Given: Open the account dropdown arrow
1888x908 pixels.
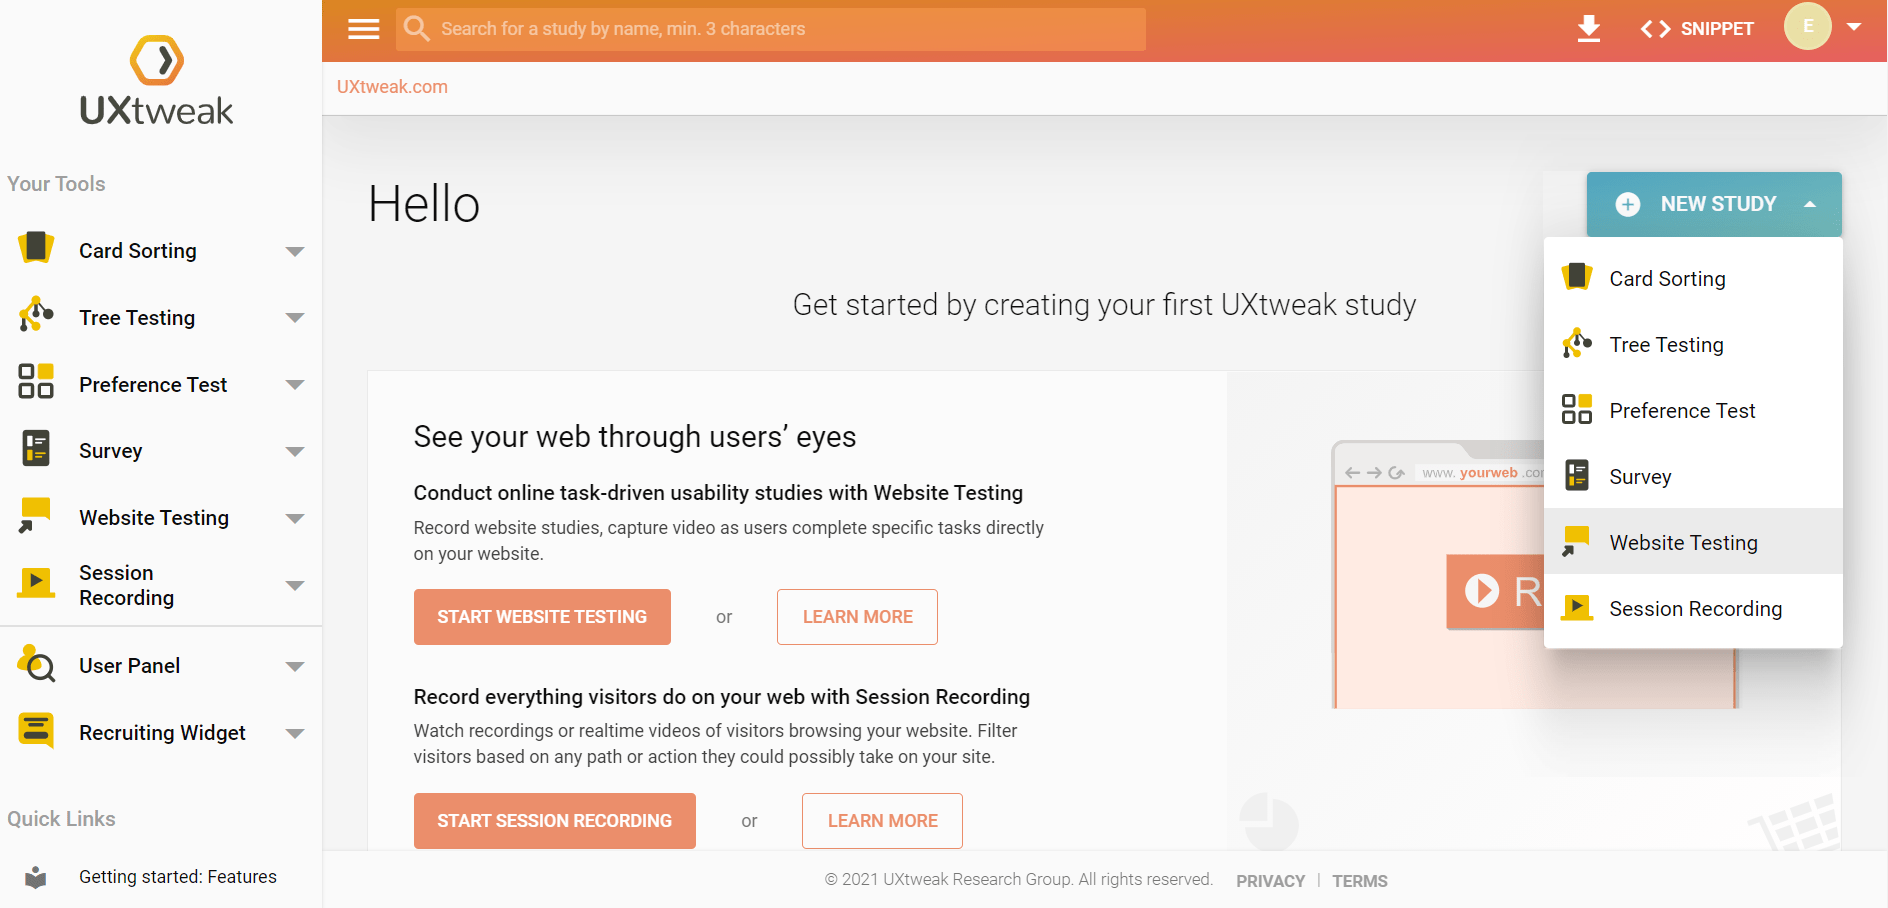Looking at the screenshot, I should (1854, 27).
